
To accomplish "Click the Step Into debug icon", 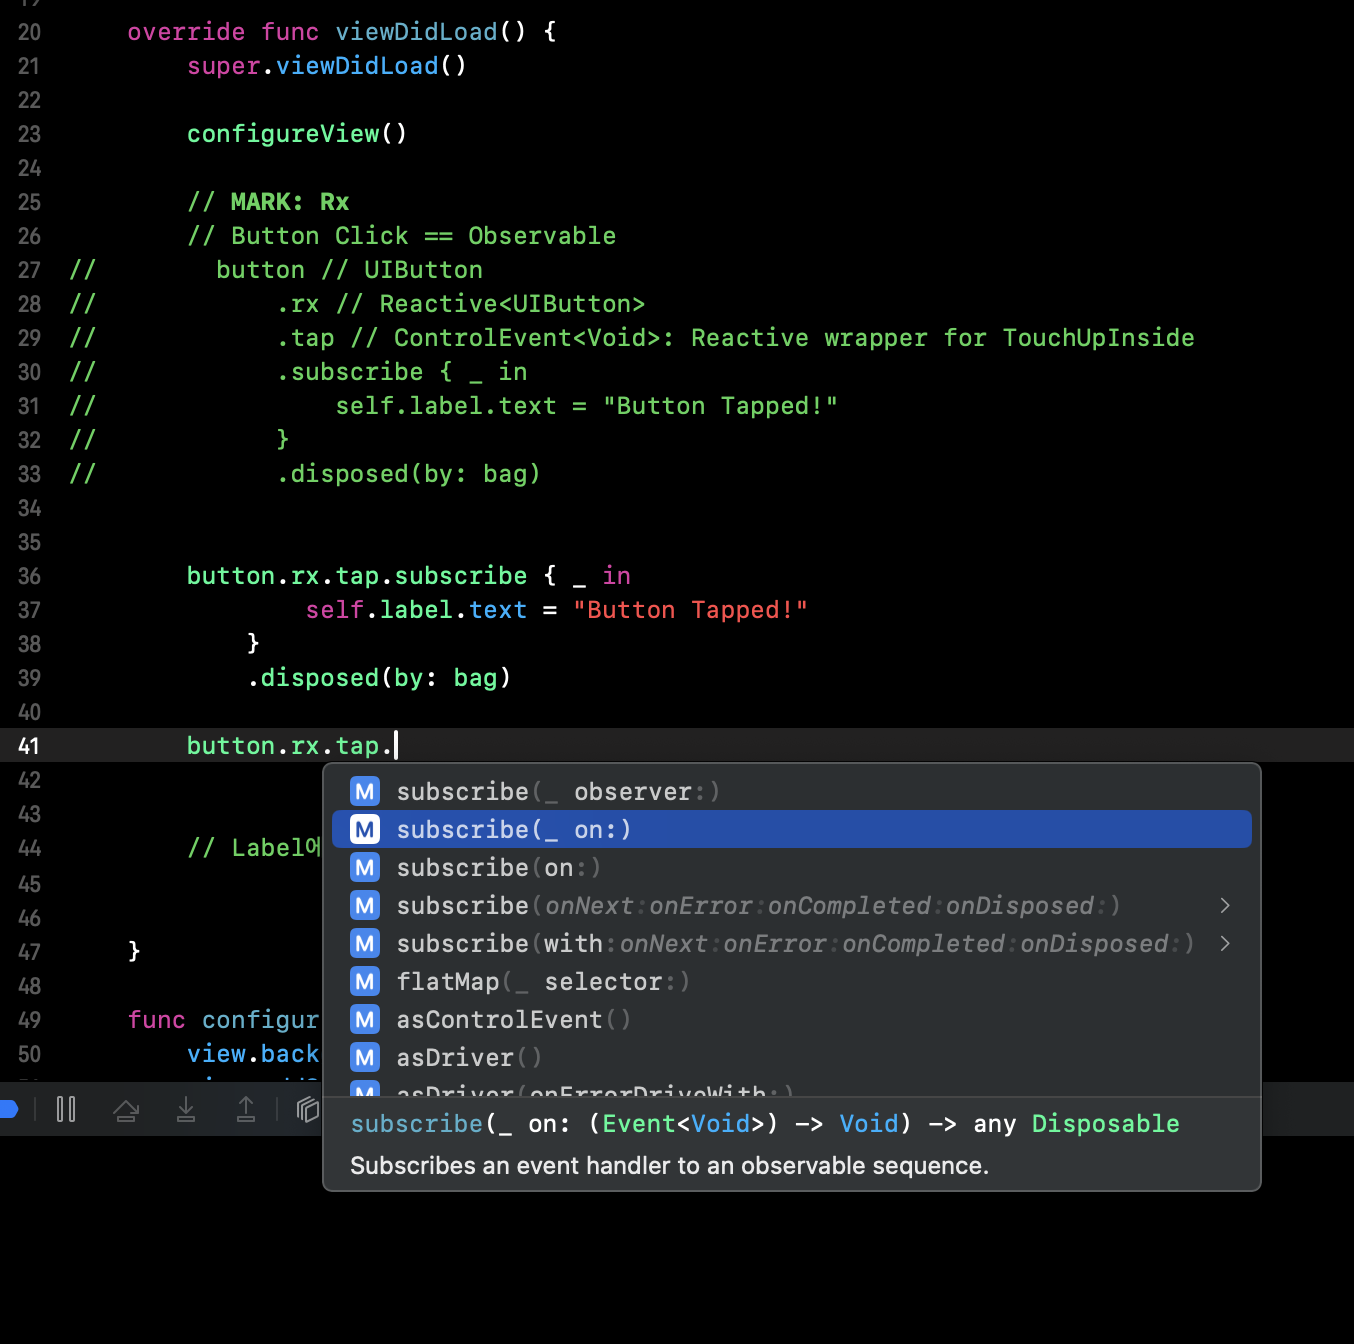I will pyautogui.click(x=186, y=1109).
